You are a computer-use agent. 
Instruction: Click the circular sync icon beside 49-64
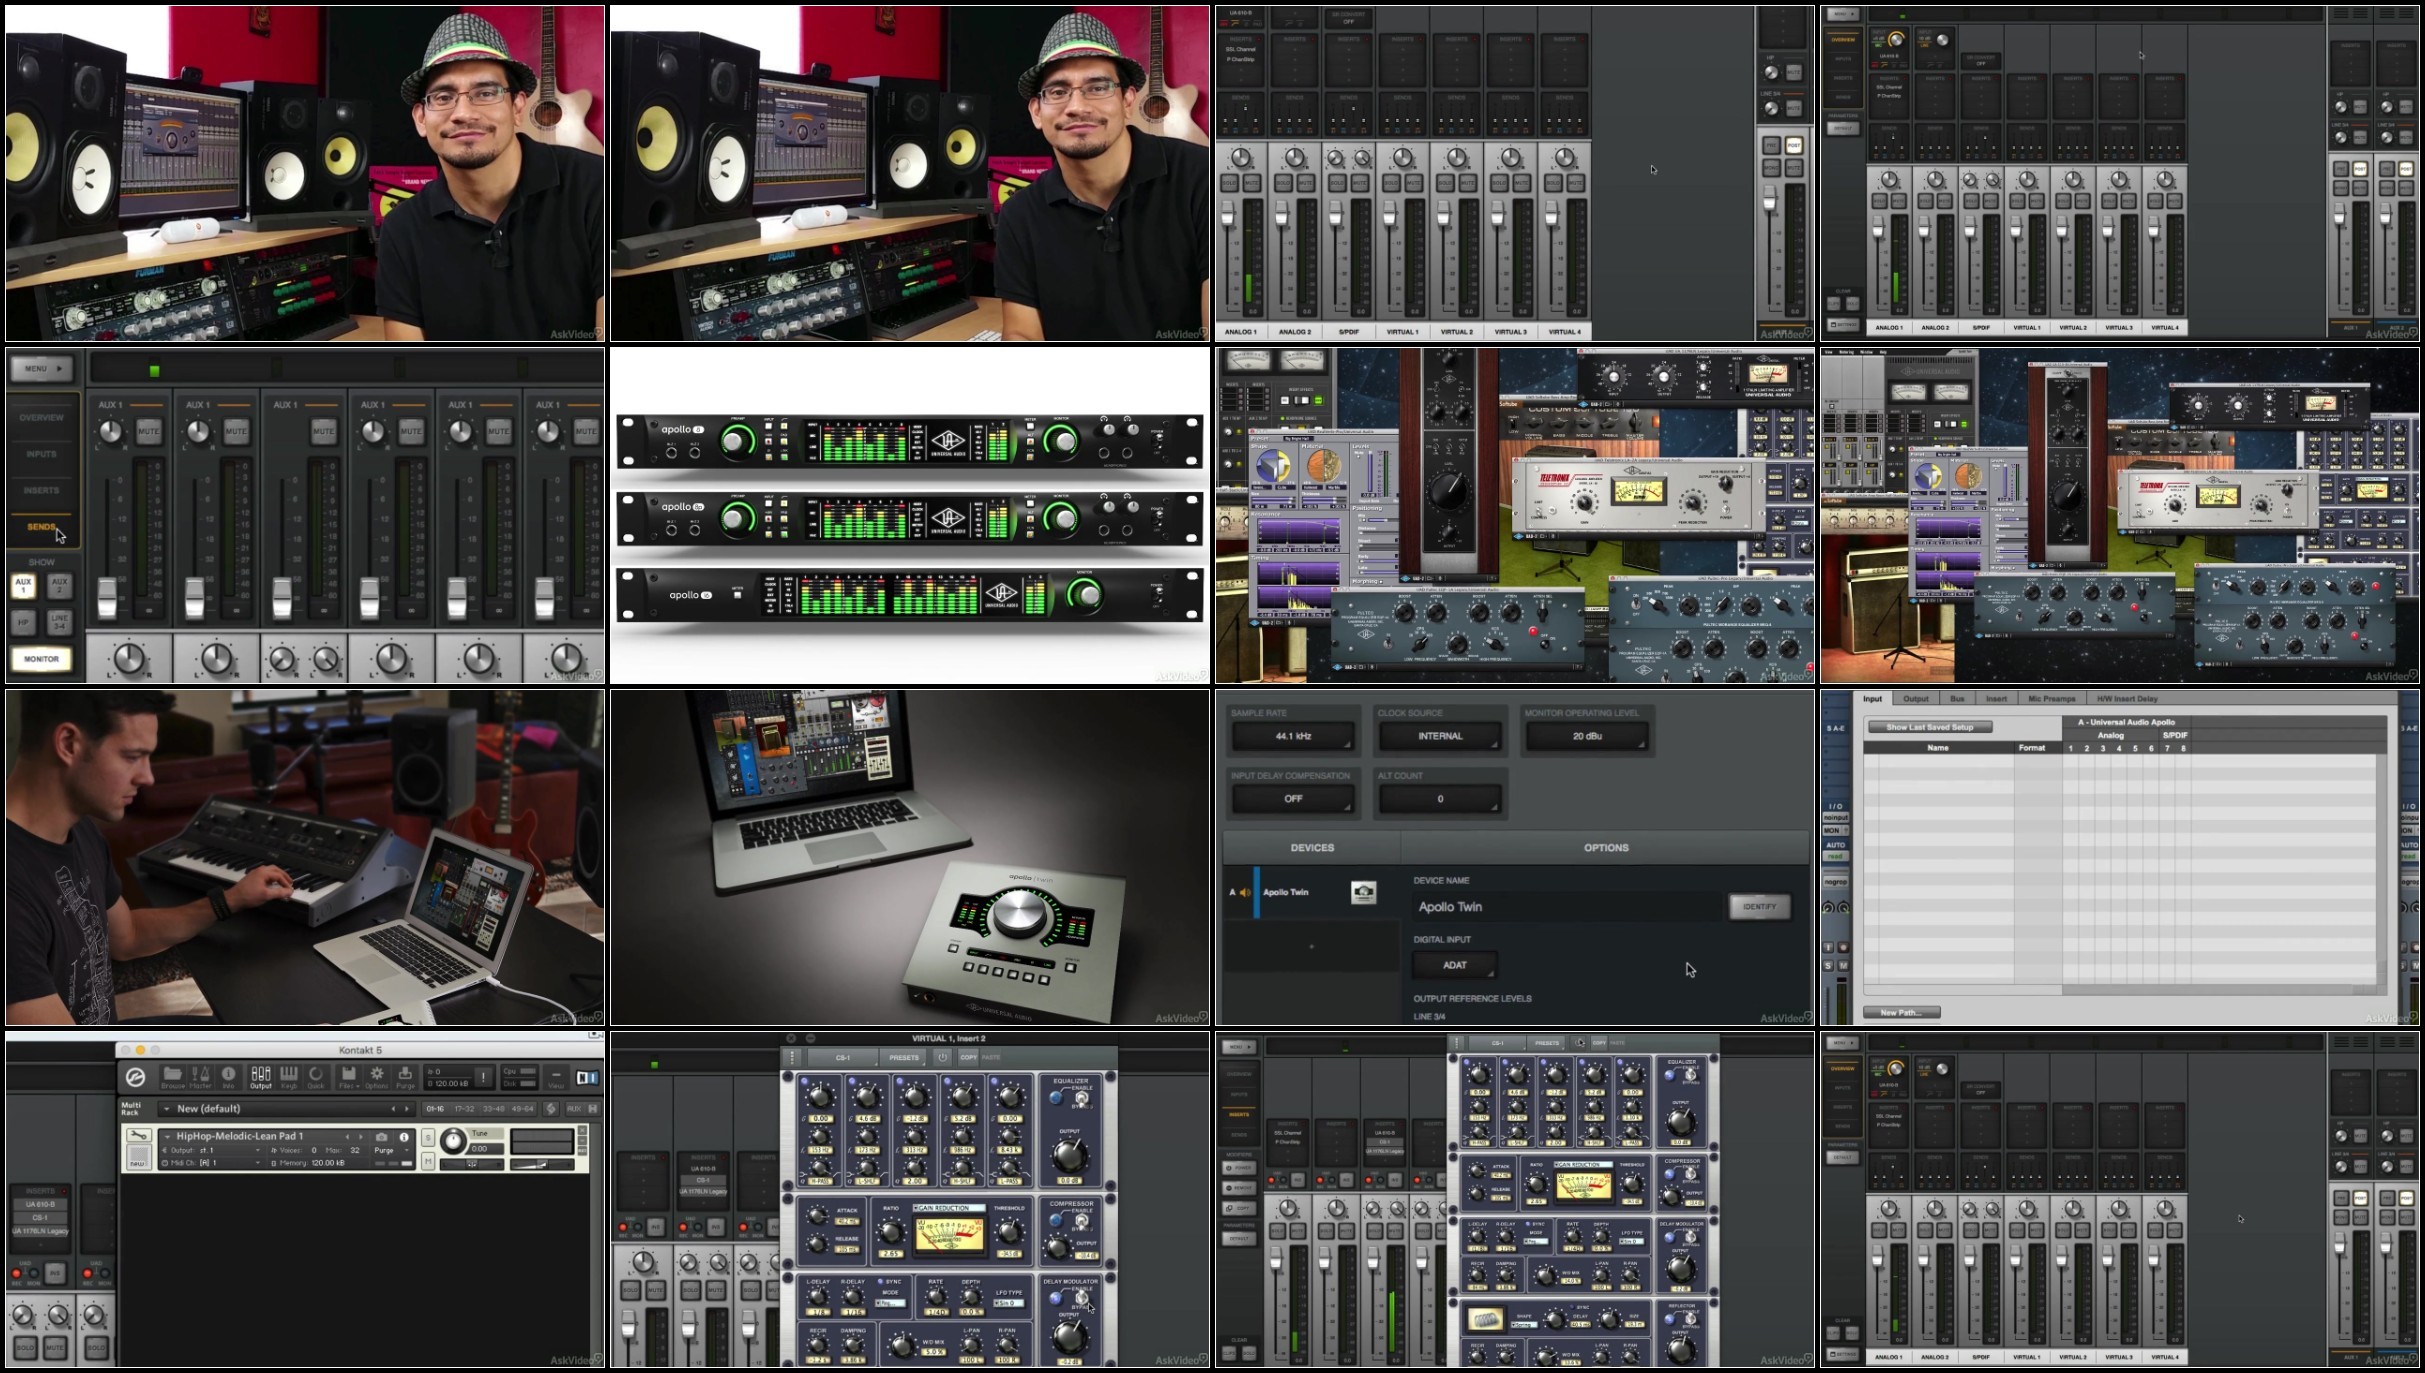[x=551, y=1109]
